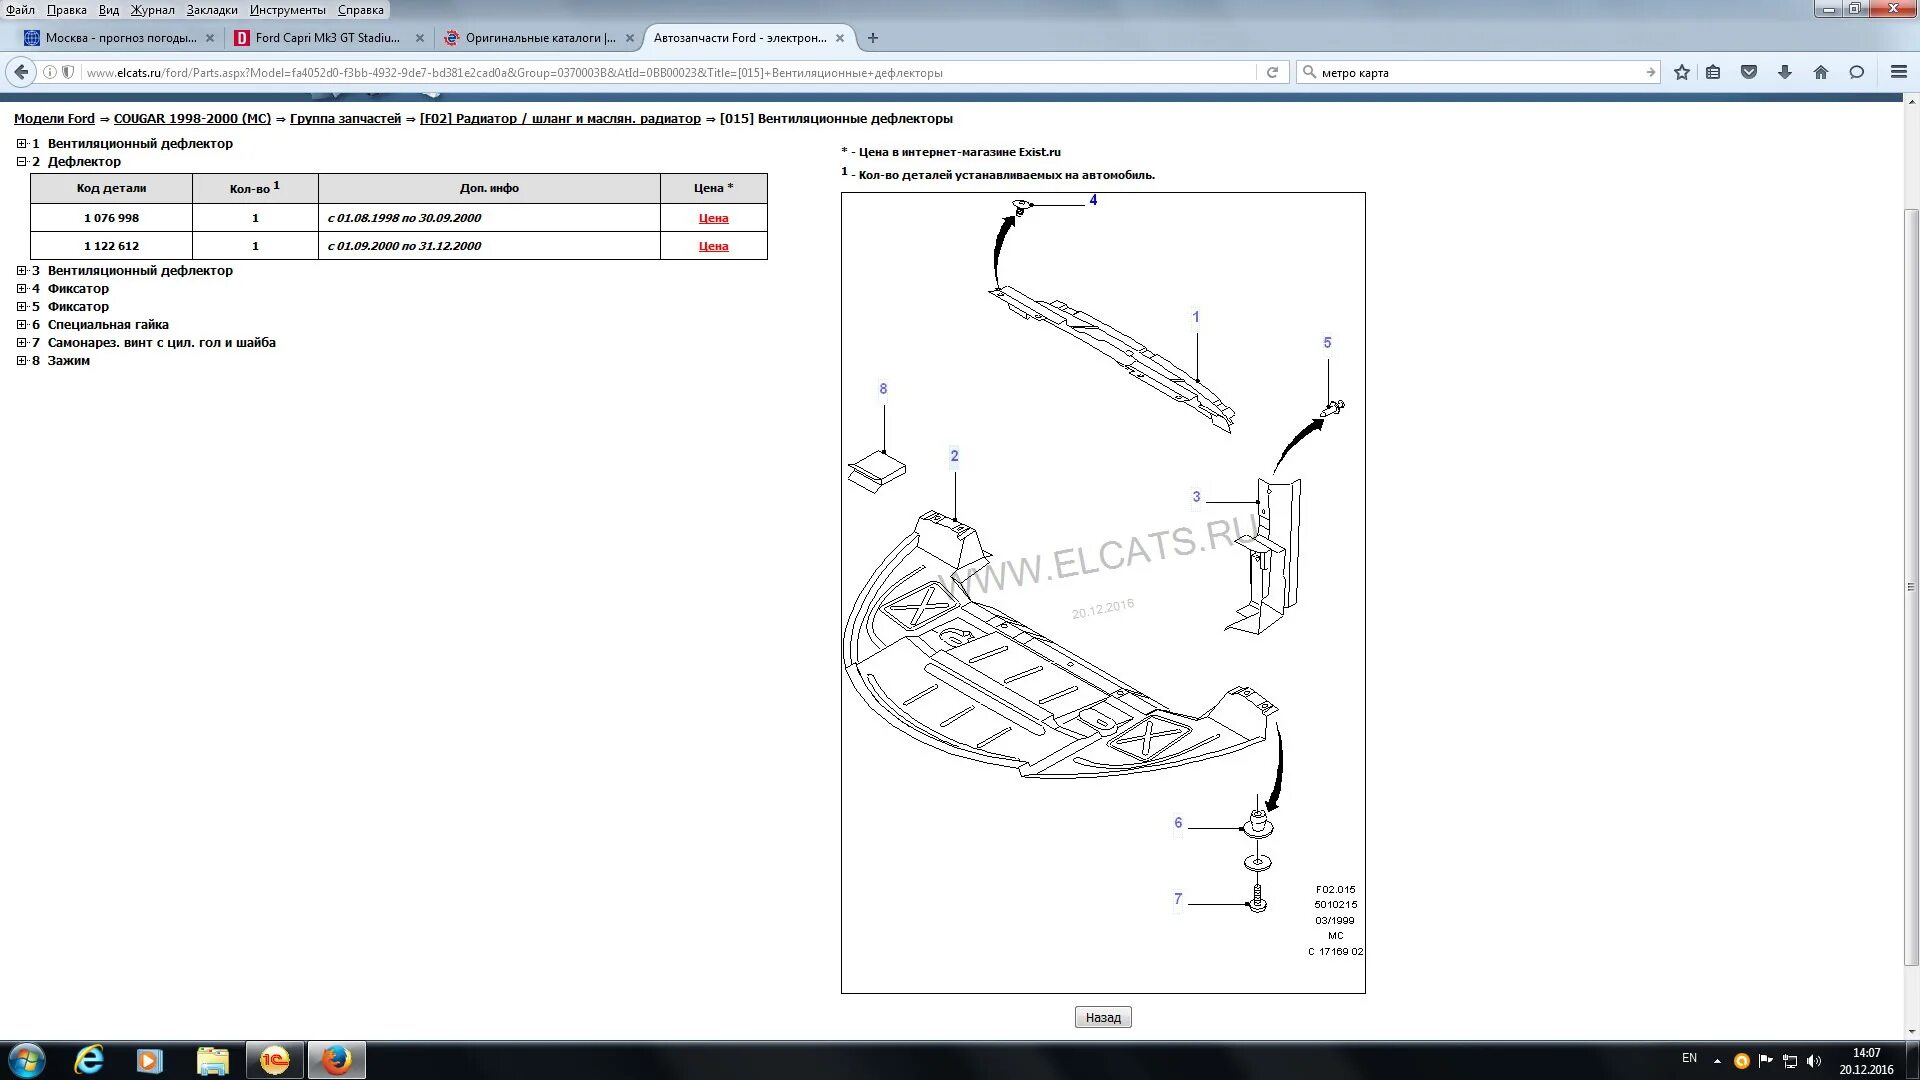The image size is (1920, 1080).
Task: Reload the page with the refresh icon
Action: (x=1272, y=72)
